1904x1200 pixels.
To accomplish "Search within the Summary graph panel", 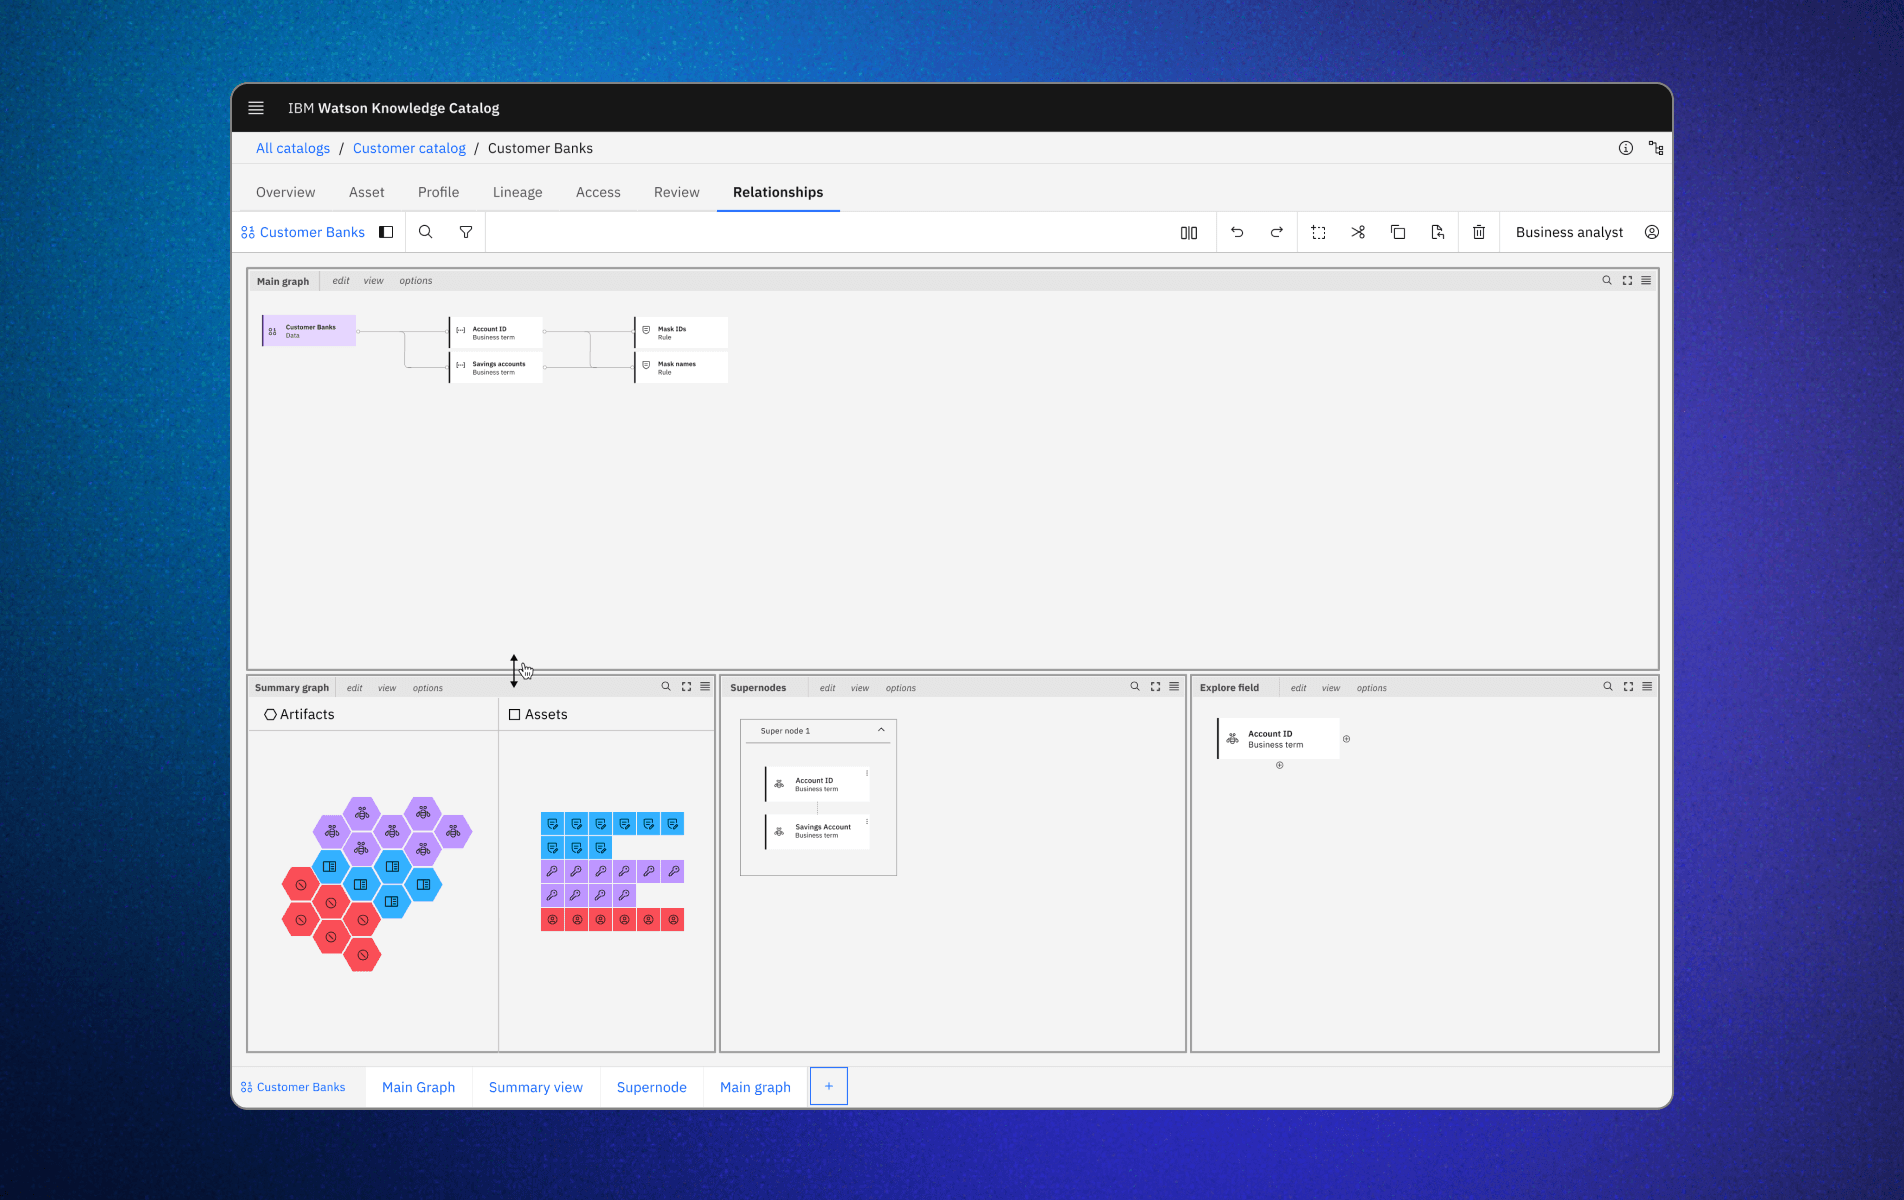I will [666, 687].
